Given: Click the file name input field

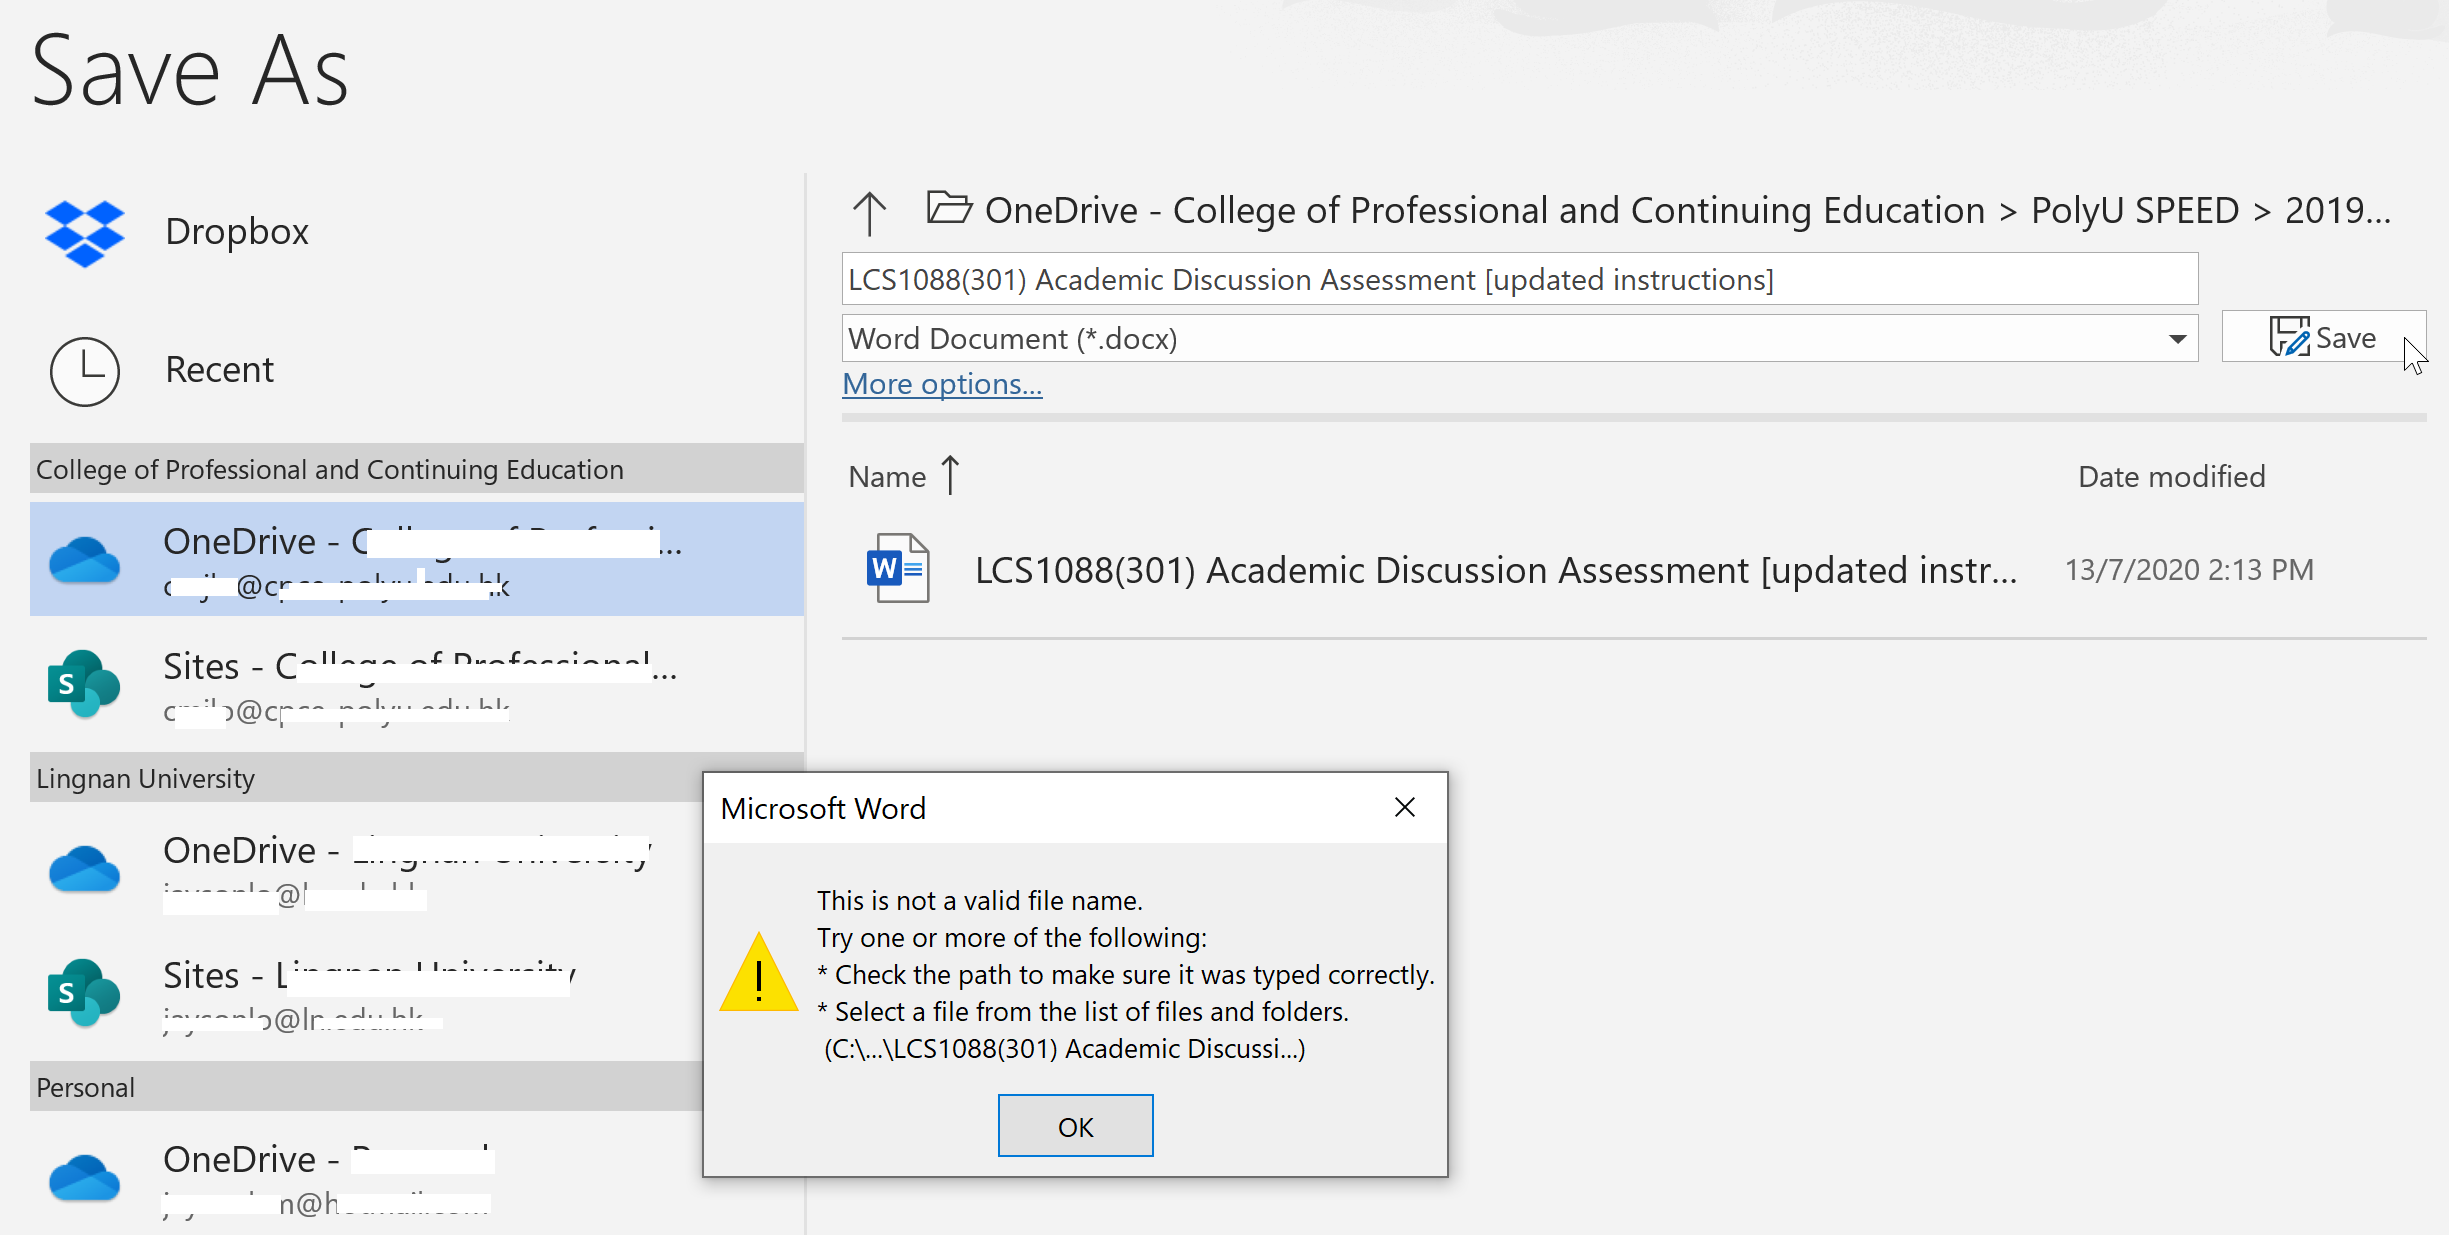Looking at the screenshot, I should pos(1520,279).
